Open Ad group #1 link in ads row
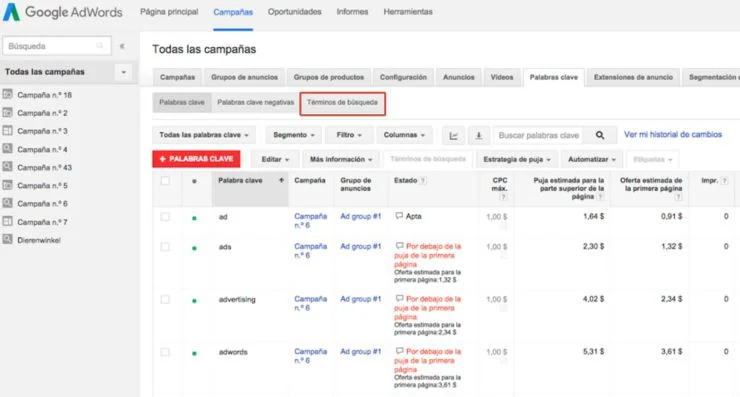 coord(361,246)
